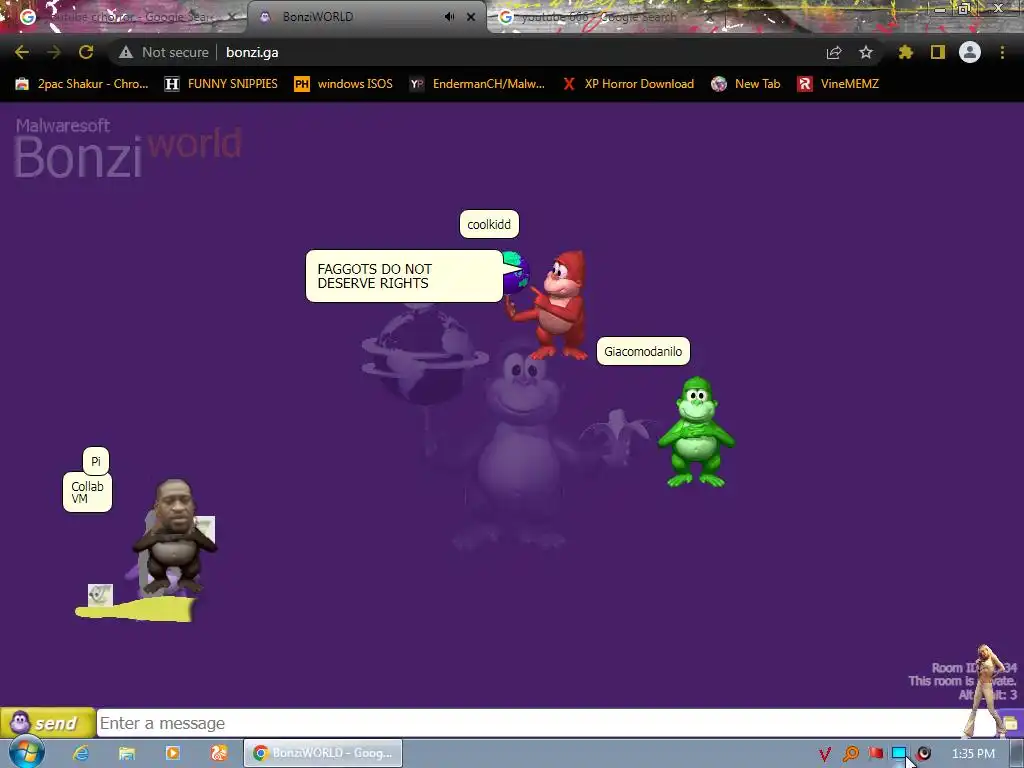Reload the bonzi.ga page
This screenshot has height=768, width=1024.
point(86,52)
